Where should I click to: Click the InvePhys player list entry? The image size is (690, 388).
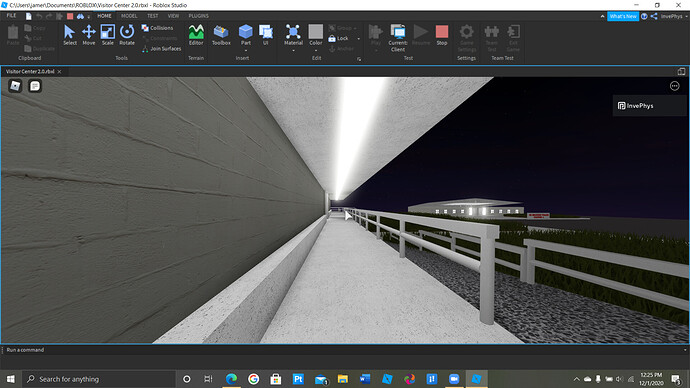pos(650,106)
